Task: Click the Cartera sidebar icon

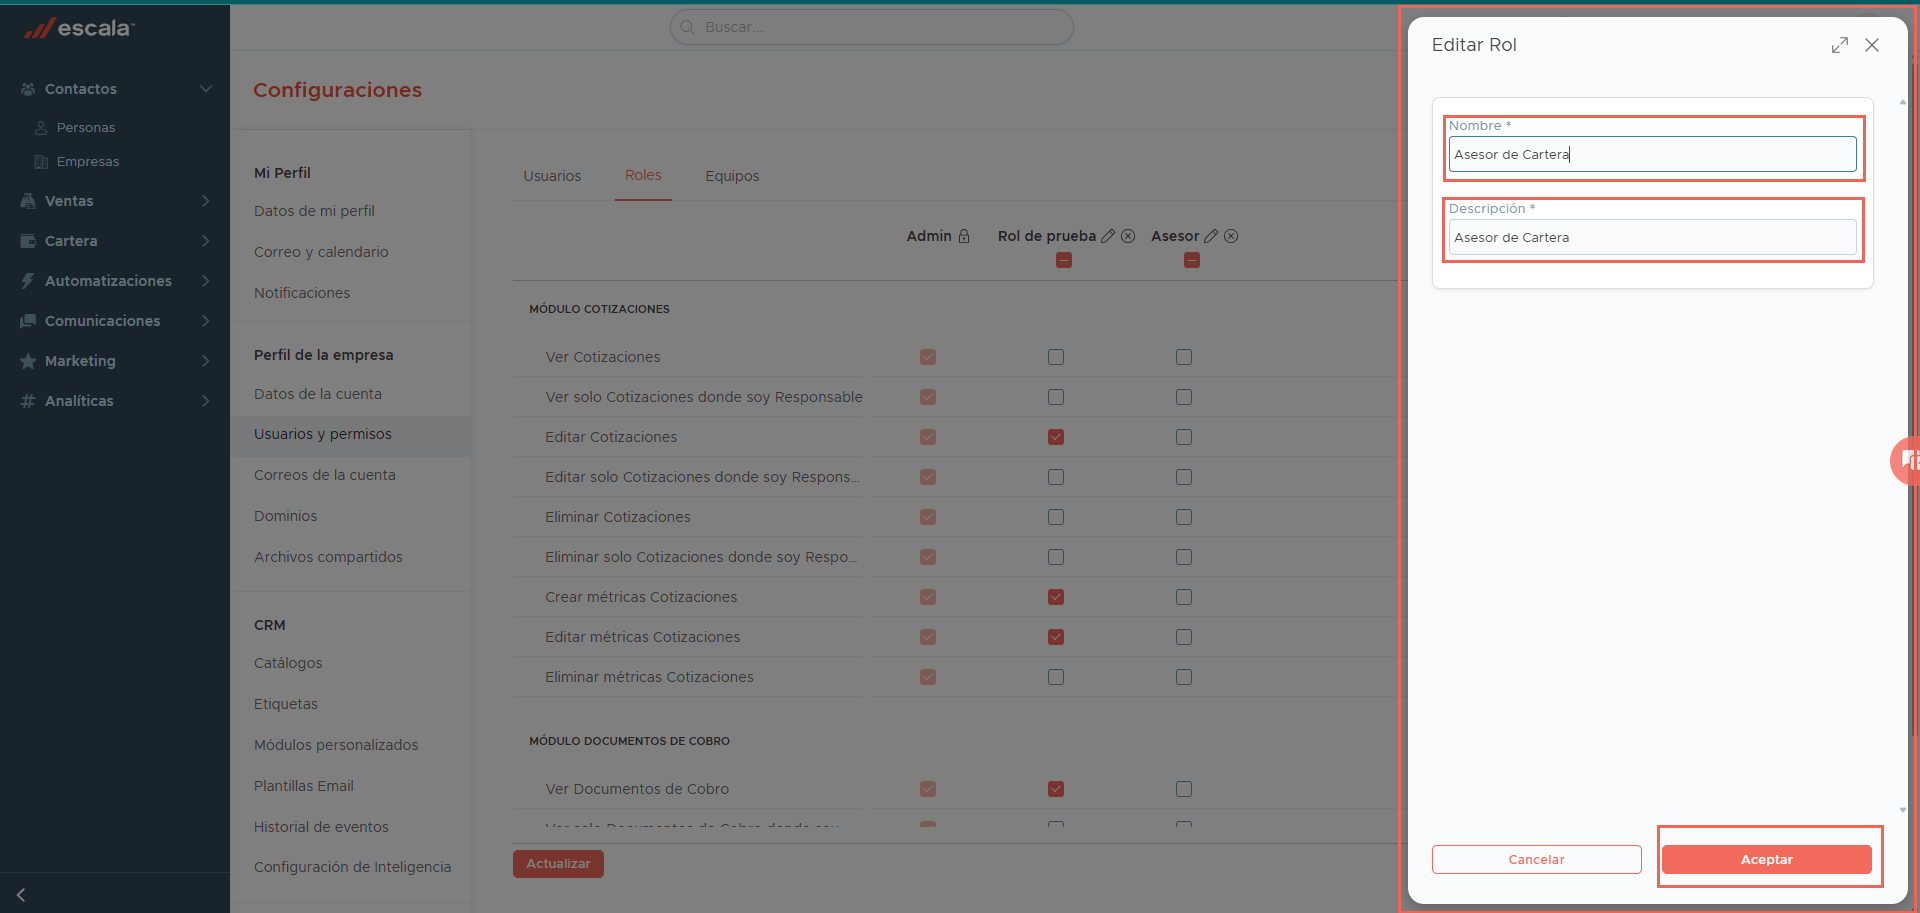Action: coord(28,241)
